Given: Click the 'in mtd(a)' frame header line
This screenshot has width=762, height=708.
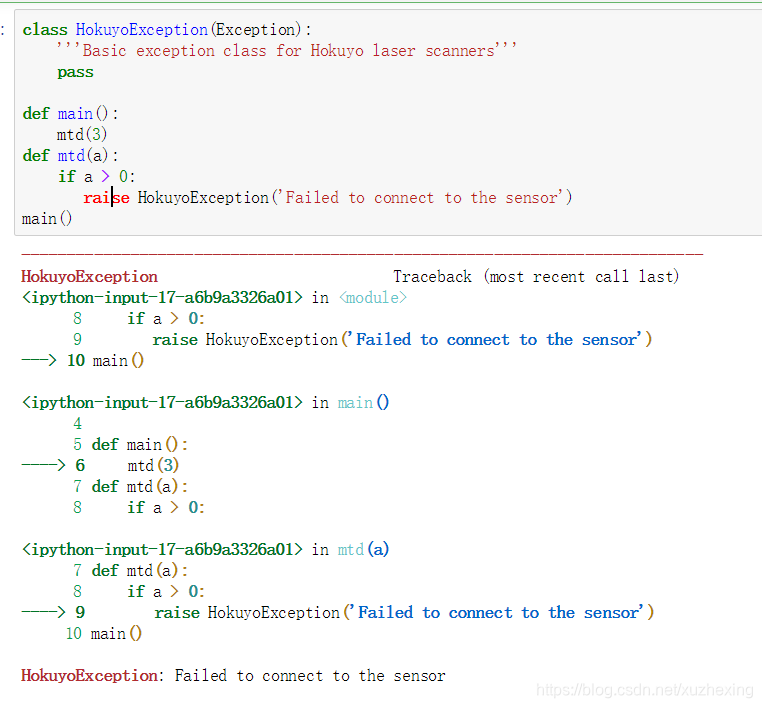Looking at the screenshot, I should tap(206, 550).
